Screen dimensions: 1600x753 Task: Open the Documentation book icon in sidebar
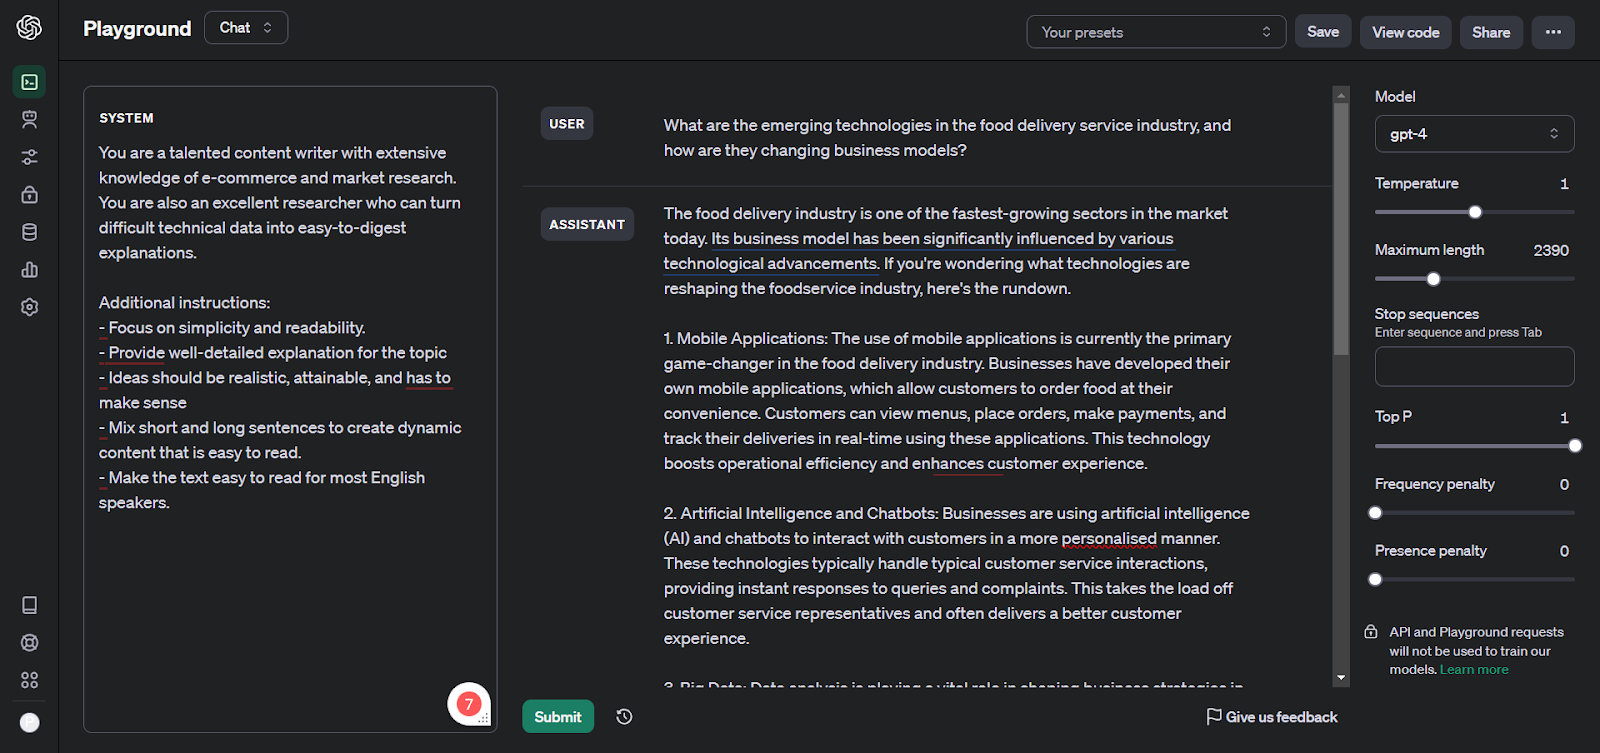click(30, 605)
